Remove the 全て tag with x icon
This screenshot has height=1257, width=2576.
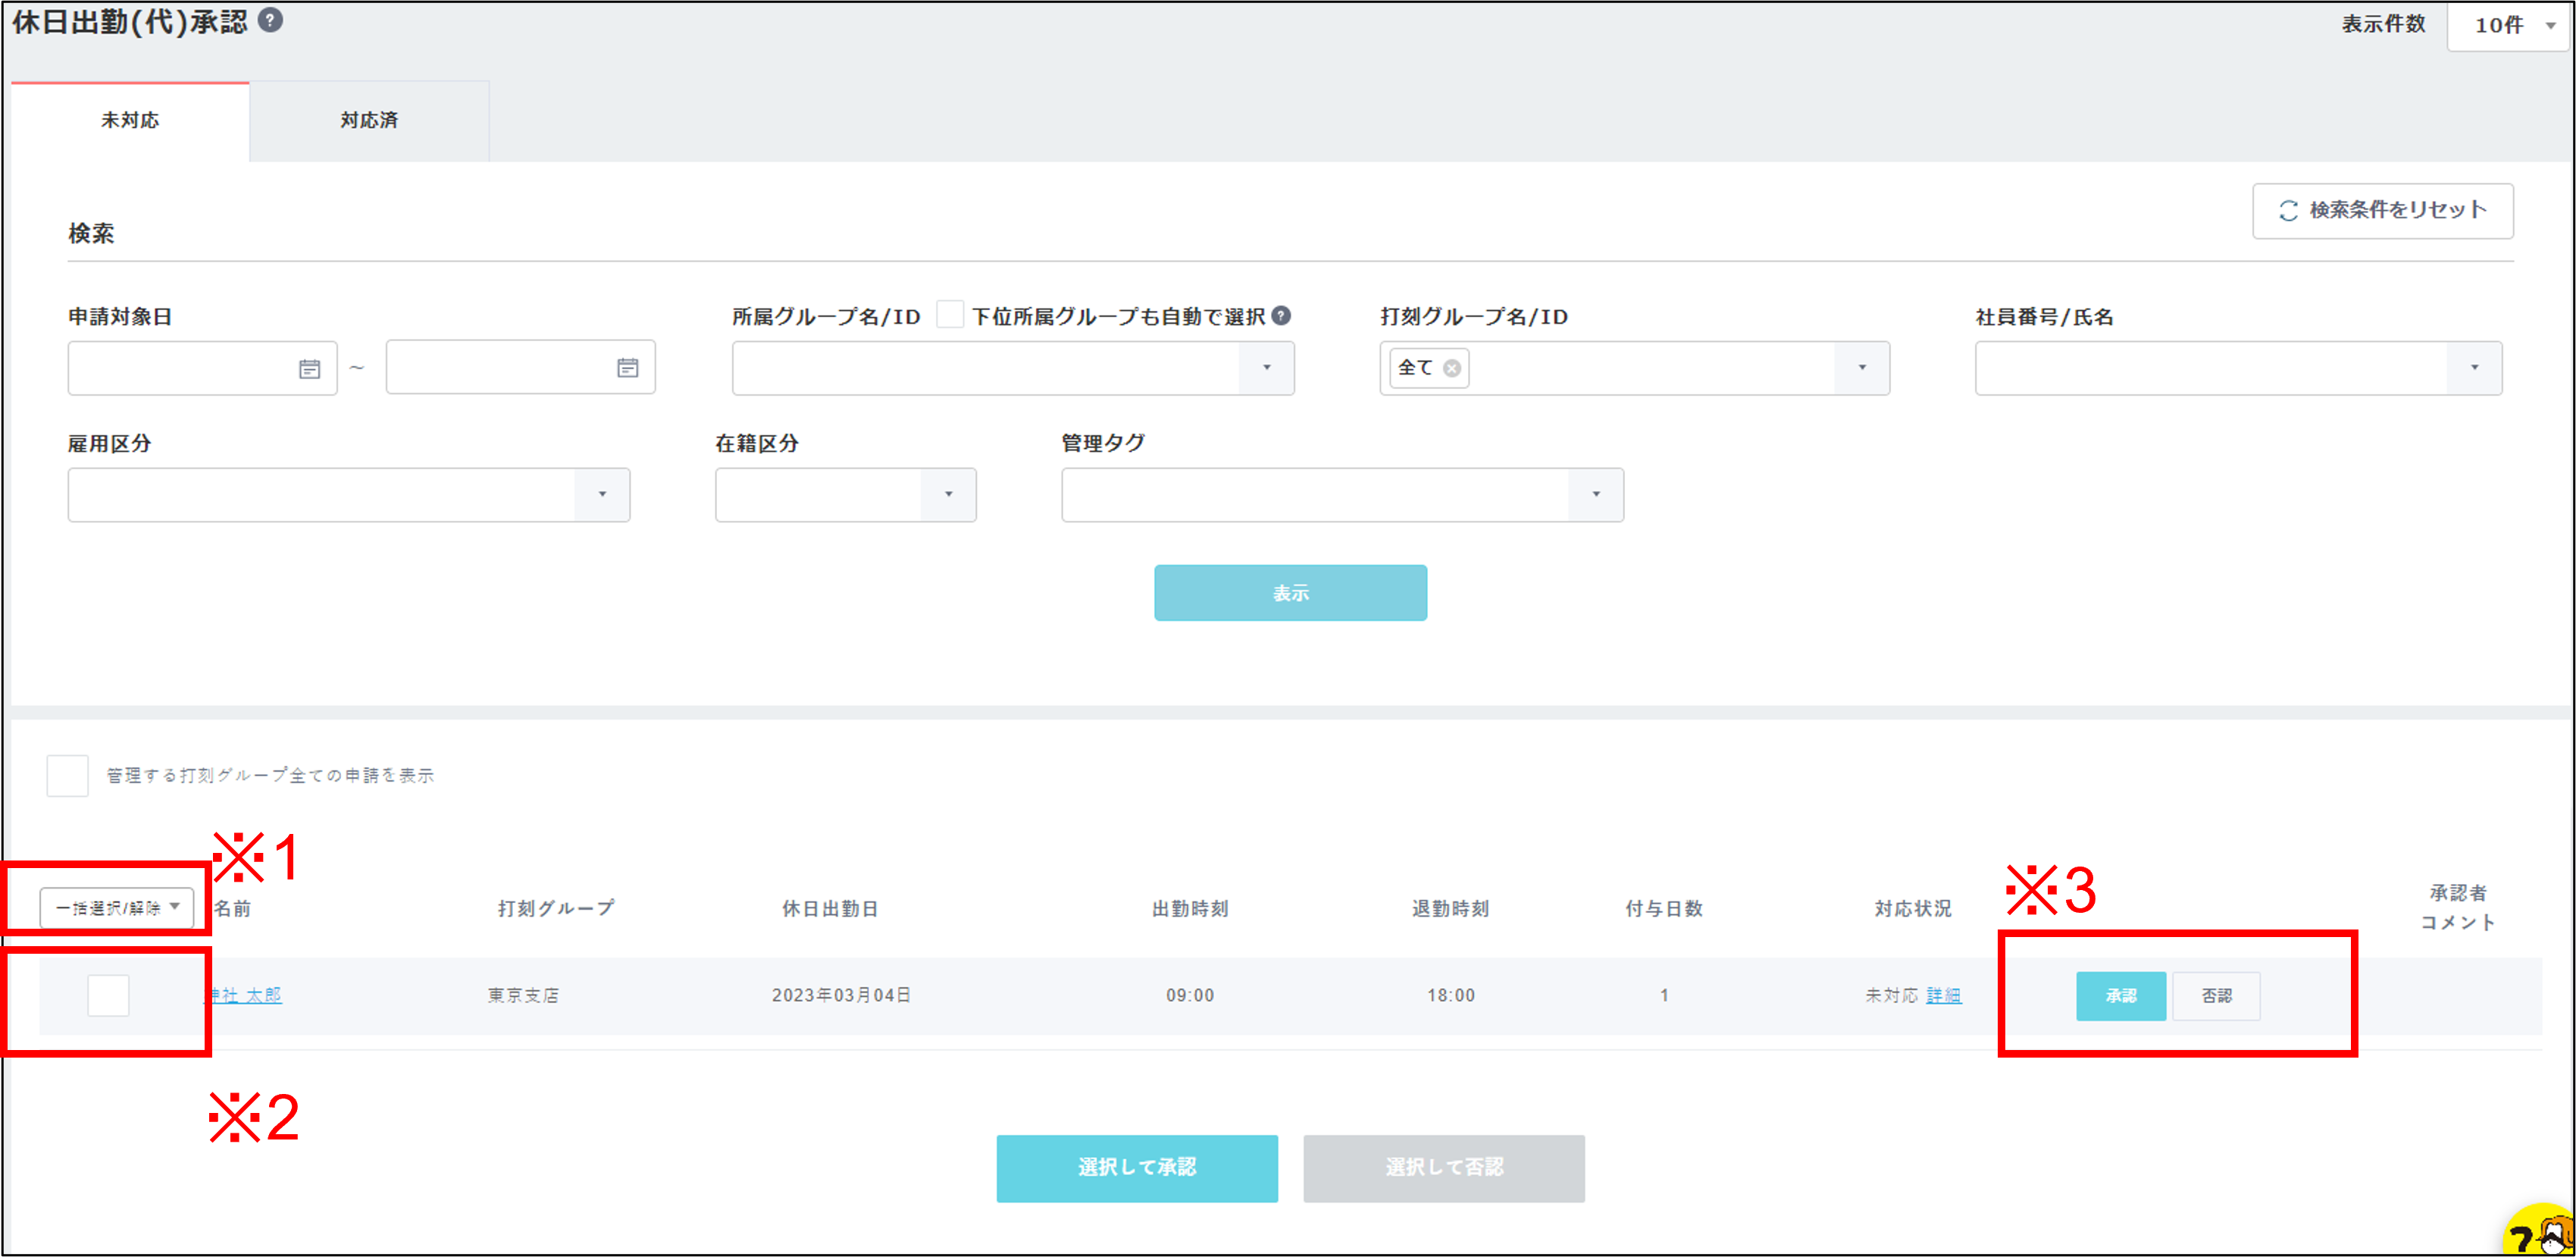pos(1452,369)
